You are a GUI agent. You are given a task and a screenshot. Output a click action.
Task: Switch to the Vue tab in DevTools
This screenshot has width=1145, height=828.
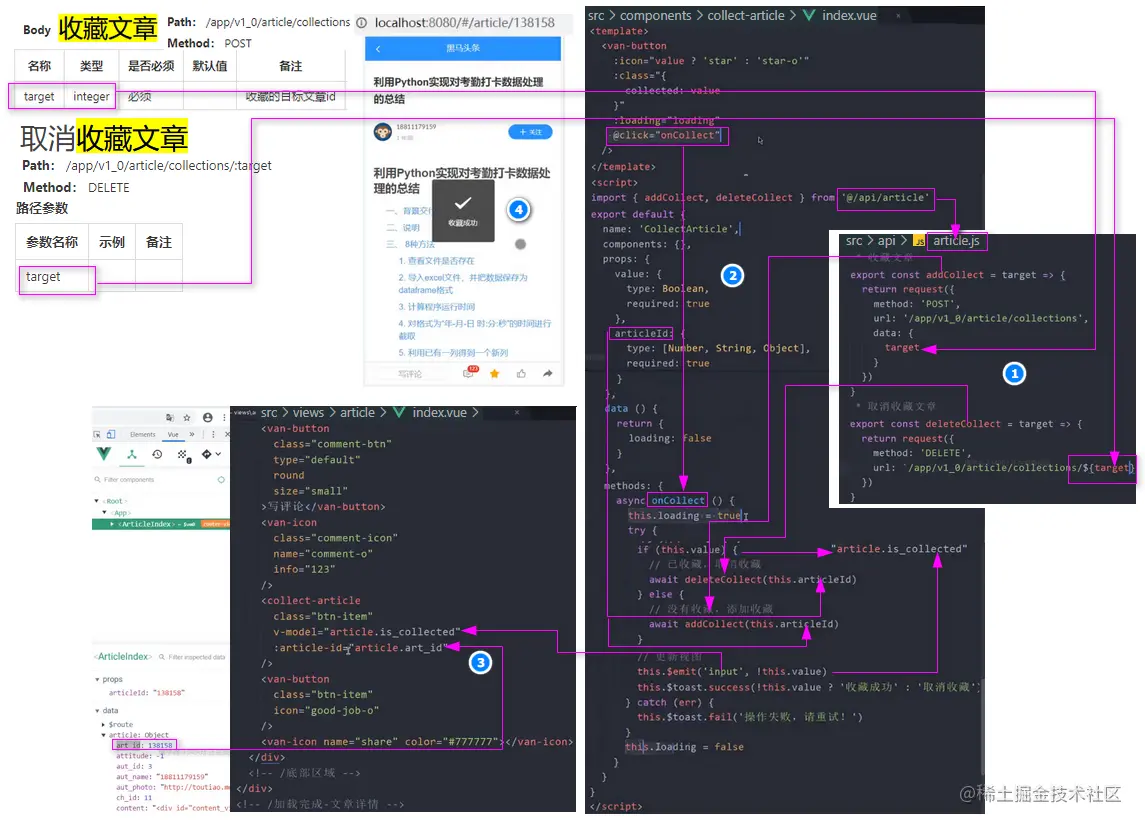coord(173,434)
